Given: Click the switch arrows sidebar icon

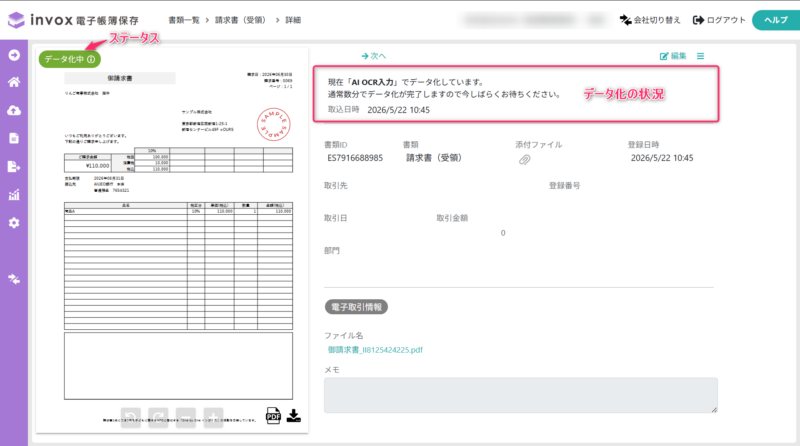Looking at the screenshot, I should point(14,279).
